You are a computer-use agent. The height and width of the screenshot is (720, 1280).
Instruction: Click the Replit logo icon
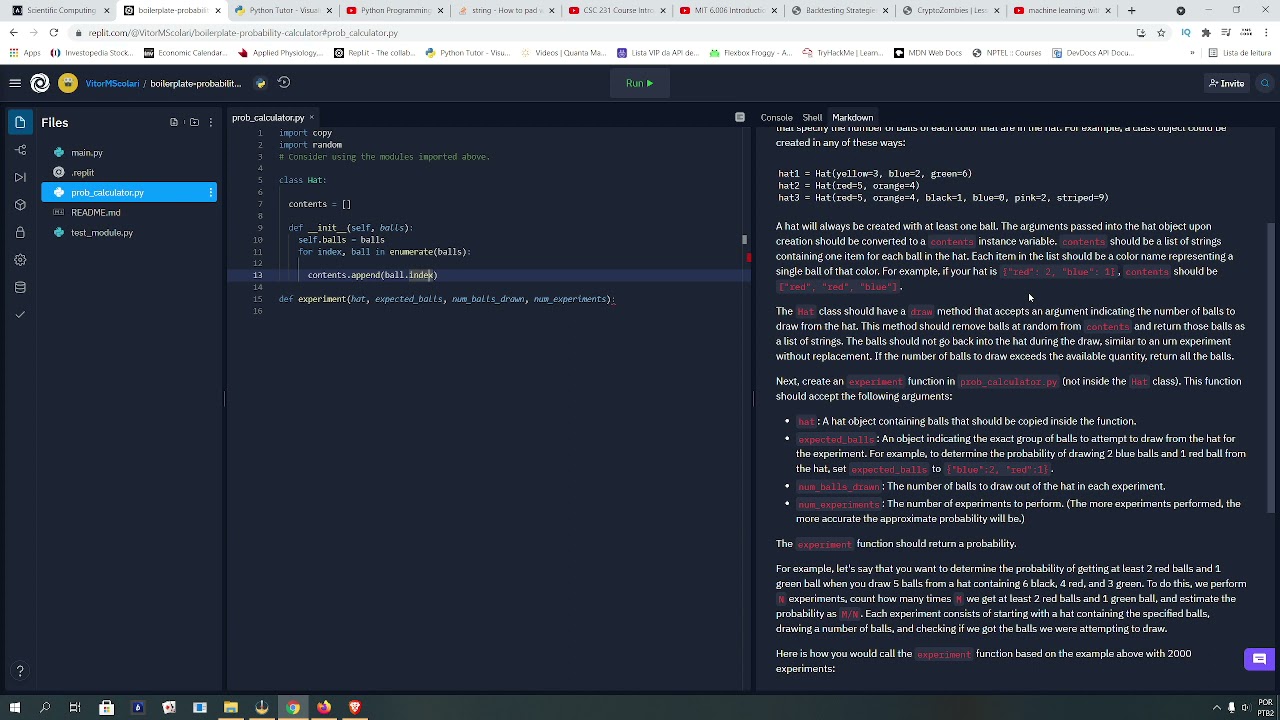tap(40, 83)
